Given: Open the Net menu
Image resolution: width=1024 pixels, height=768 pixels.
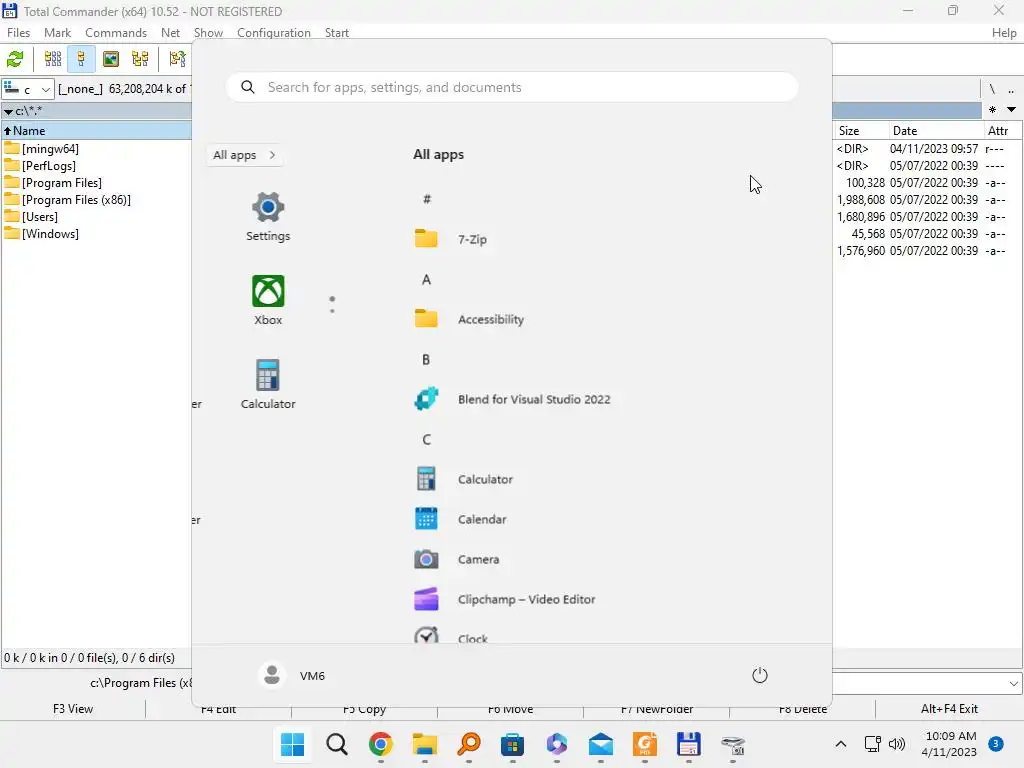Looking at the screenshot, I should pyautogui.click(x=170, y=33).
